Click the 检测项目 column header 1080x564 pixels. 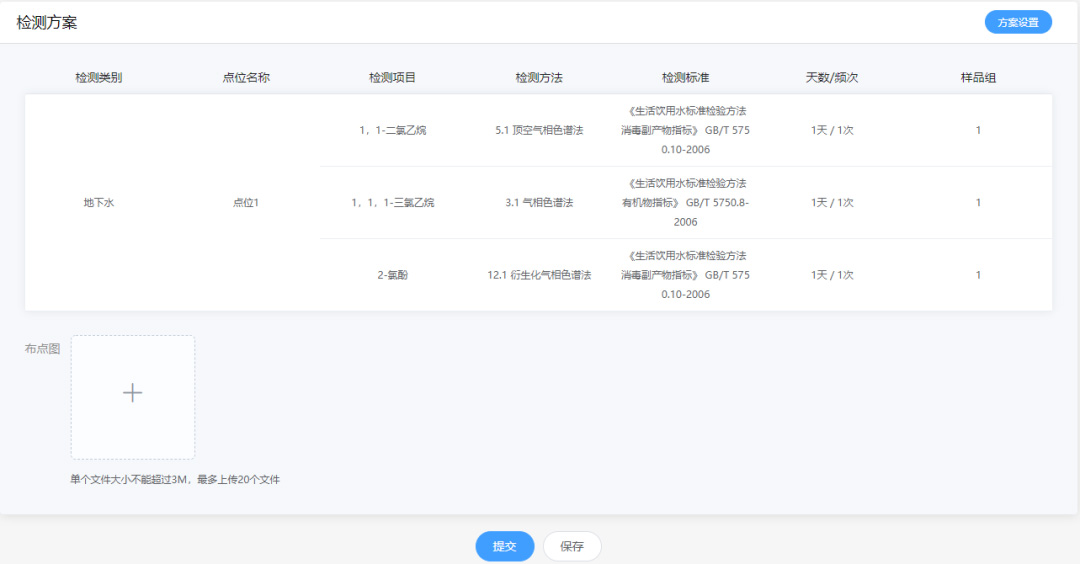[392, 78]
